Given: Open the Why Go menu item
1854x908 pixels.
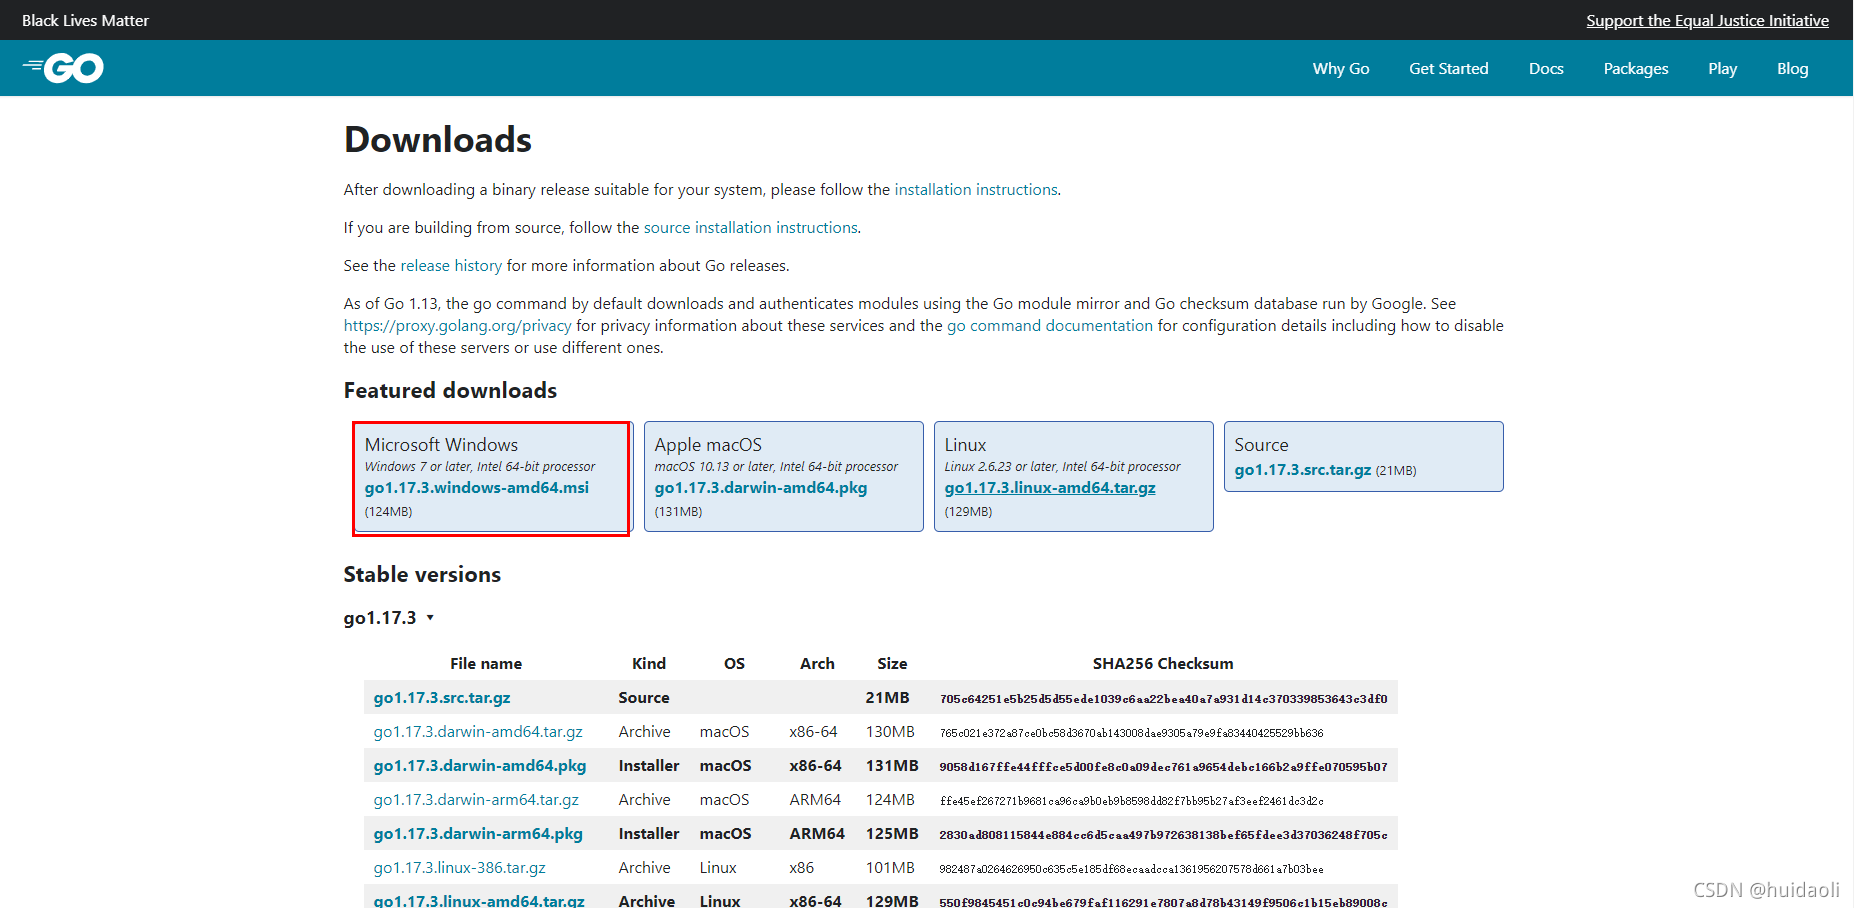Looking at the screenshot, I should (1340, 68).
